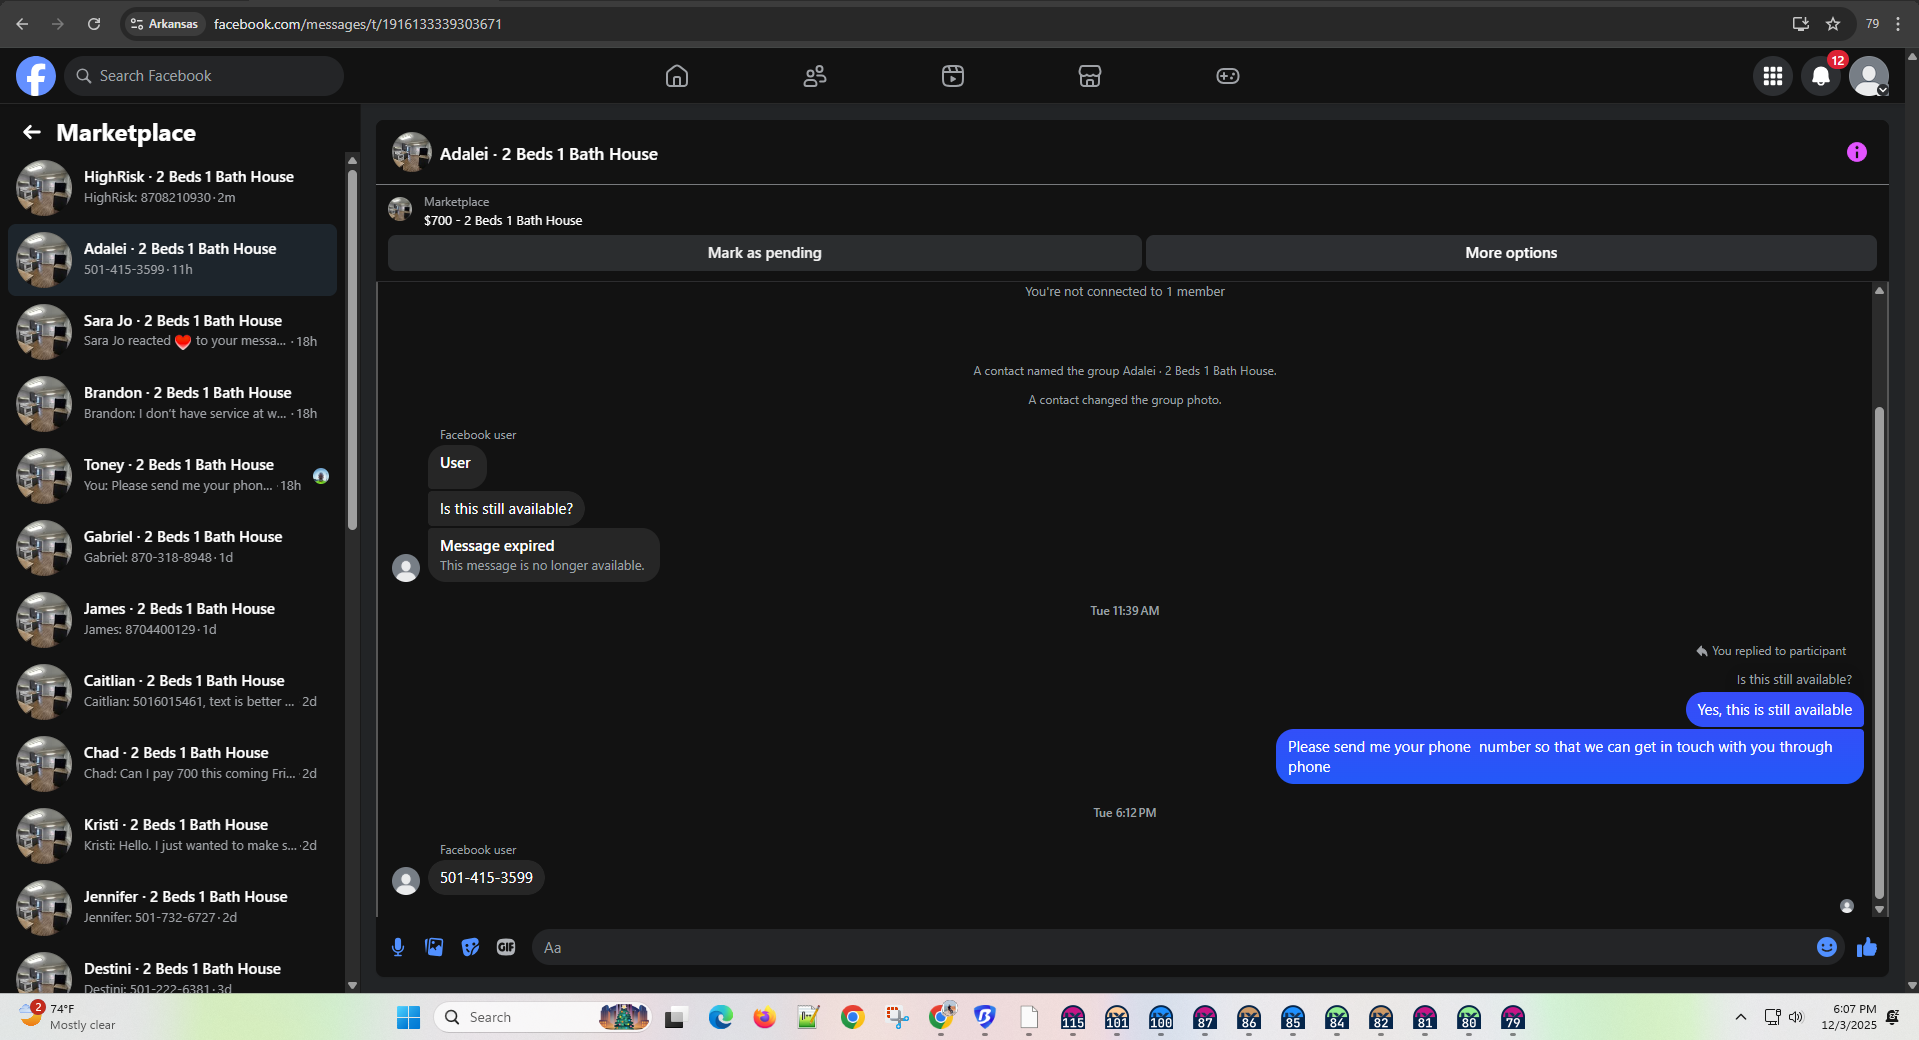Reload the page in the browser
This screenshot has width=1919, height=1040.
click(x=94, y=24)
